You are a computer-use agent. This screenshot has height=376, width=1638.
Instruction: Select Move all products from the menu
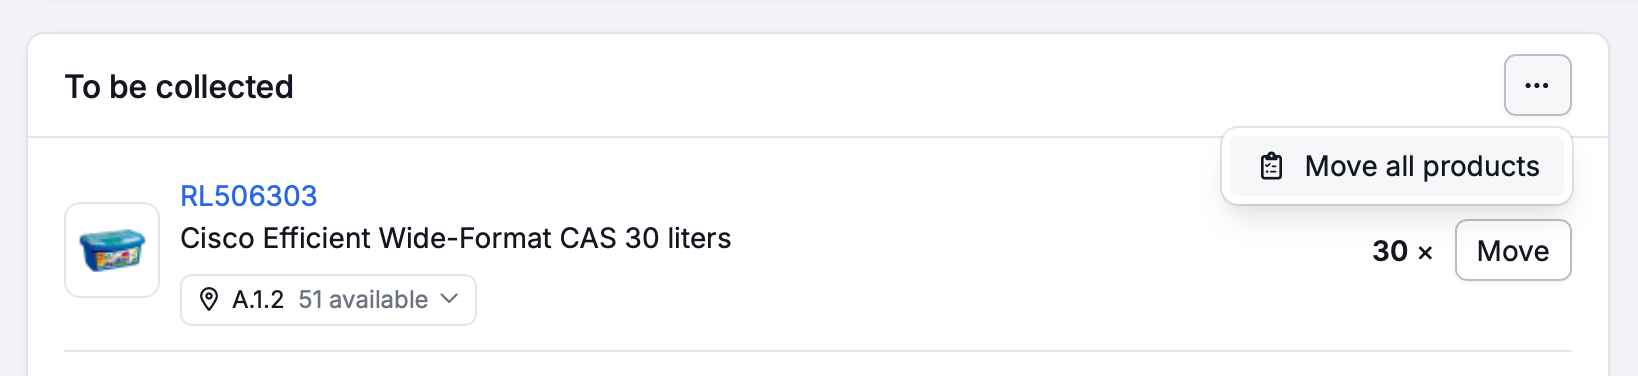(1397, 166)
